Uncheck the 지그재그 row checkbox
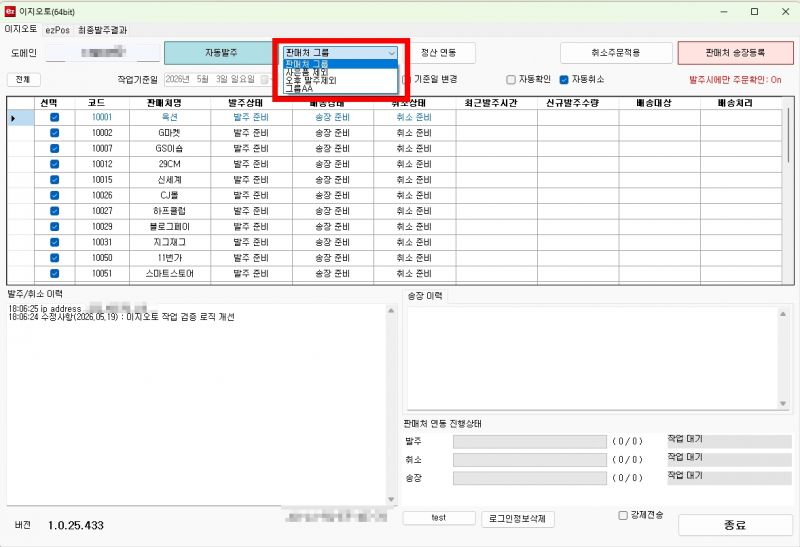The width and height of the screenshot is (800, 547). click(x=55, y=242)
